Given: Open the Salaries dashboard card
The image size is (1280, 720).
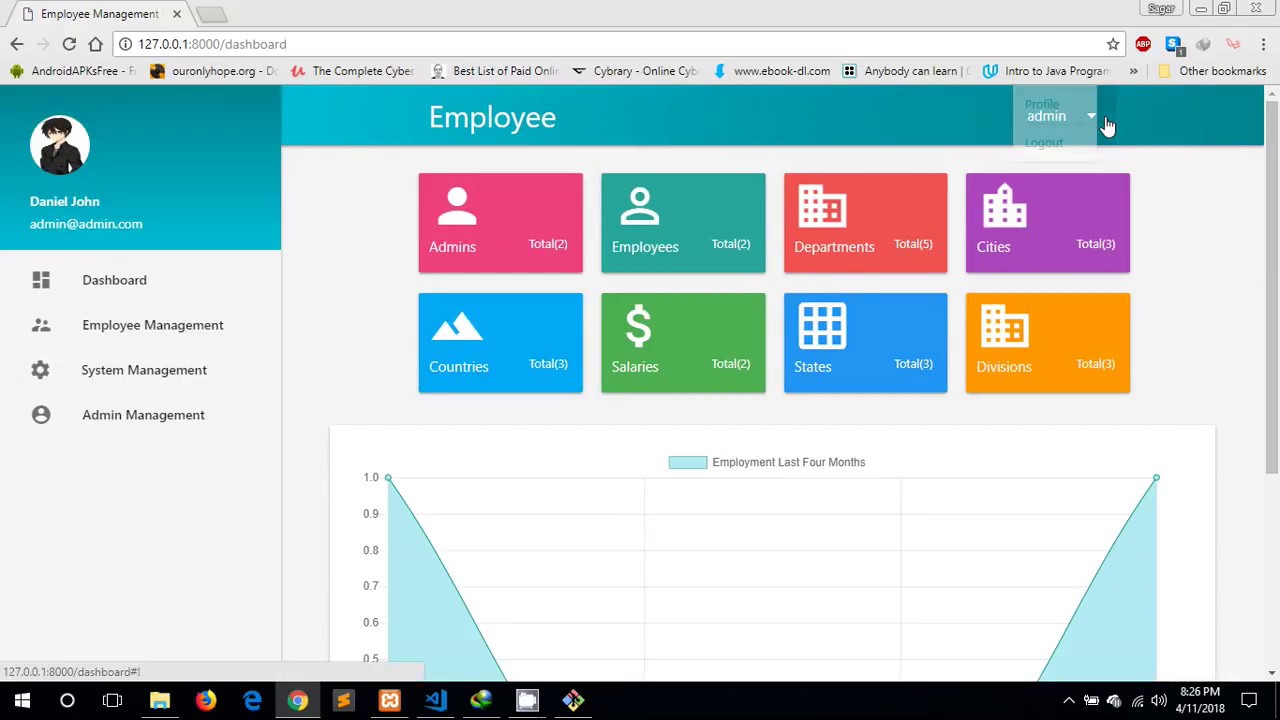Looking at the screenshot, I should point(683,343).
